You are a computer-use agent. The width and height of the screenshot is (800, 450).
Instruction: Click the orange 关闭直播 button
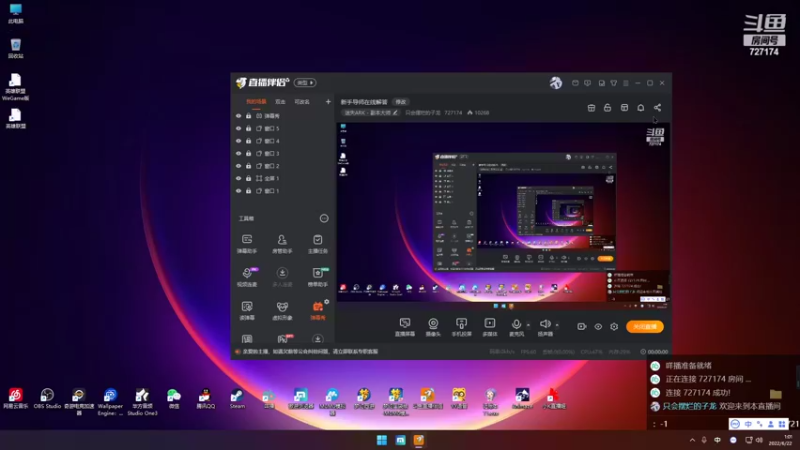coord(645,327)
